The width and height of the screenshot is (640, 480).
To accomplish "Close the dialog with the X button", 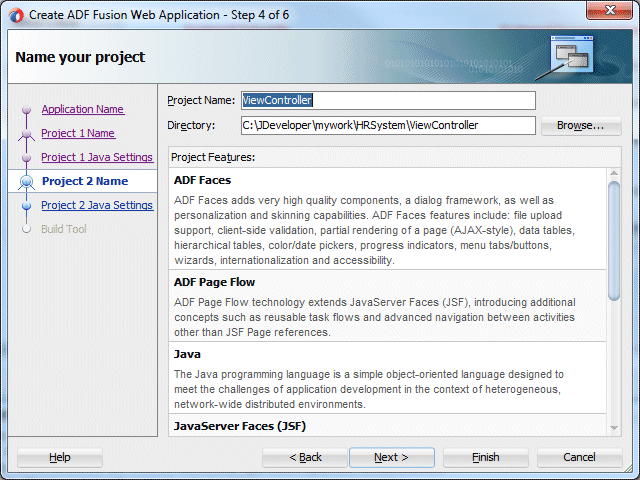I will [x=609, y=10].
